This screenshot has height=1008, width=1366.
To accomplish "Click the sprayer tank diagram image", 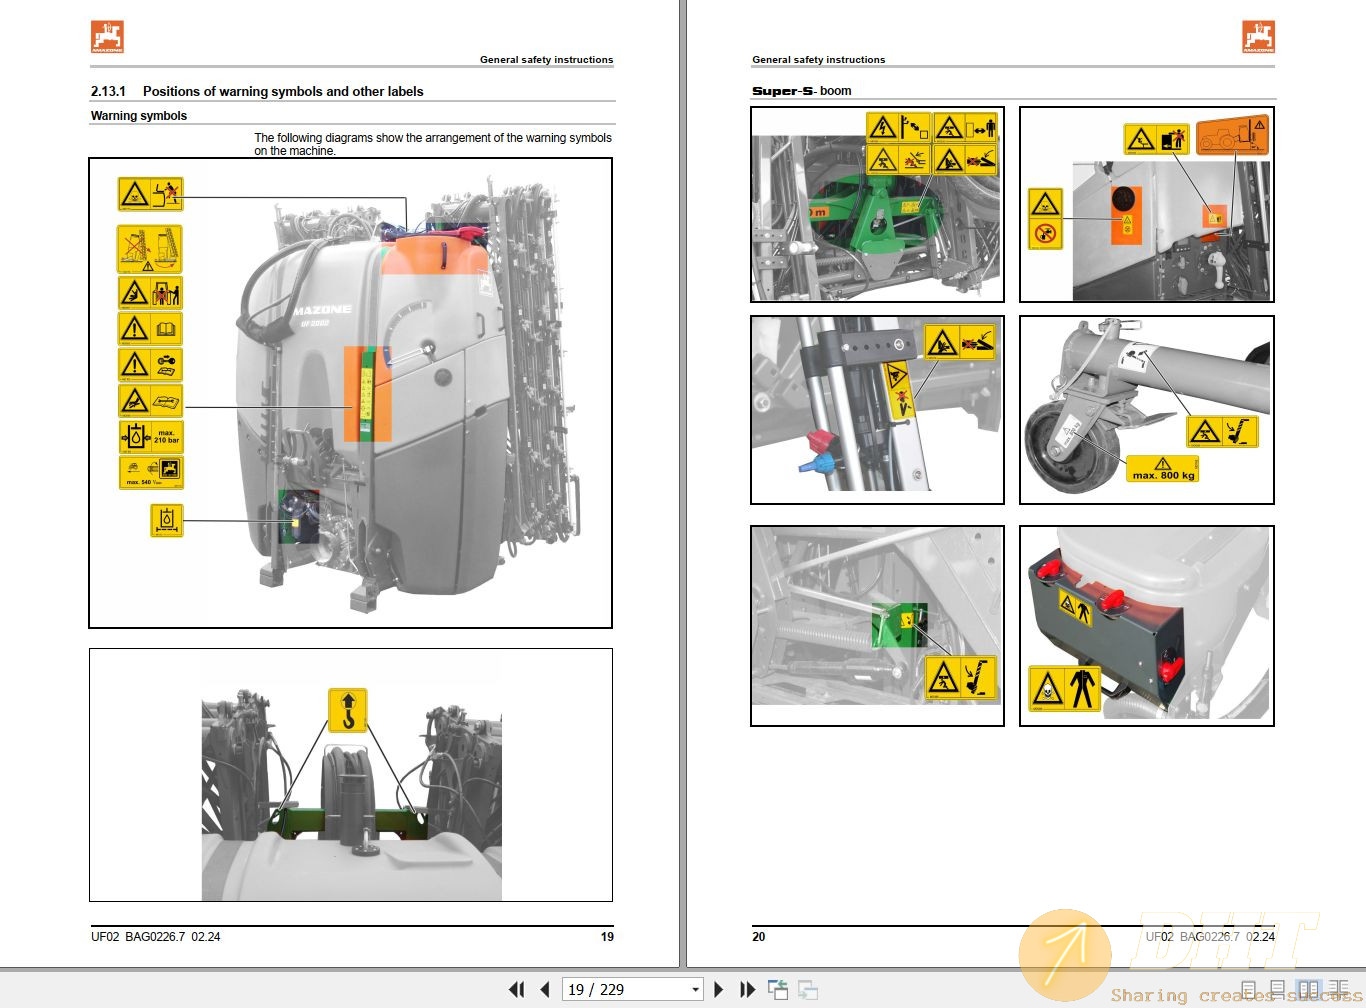I will tap(351, 393).
